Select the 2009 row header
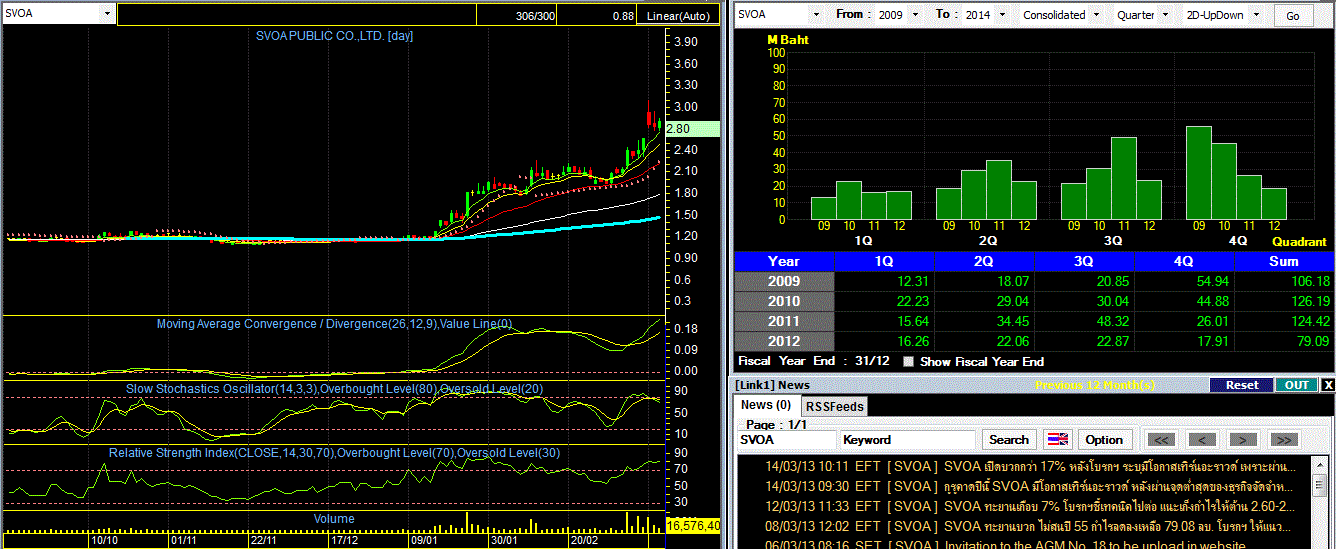Viewport: 1336px width, 549px height. (783, 281)
